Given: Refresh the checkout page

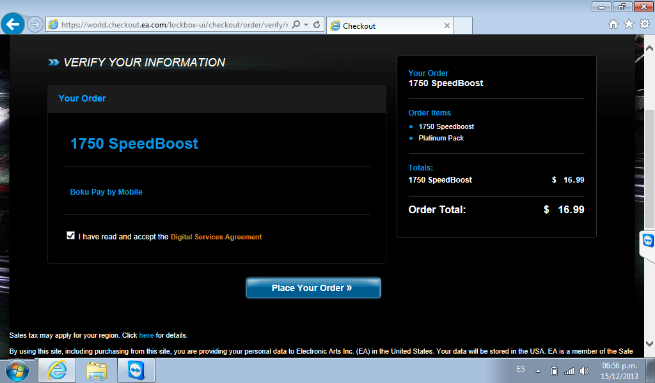Looking at the screenshot, I should point(317,25).
